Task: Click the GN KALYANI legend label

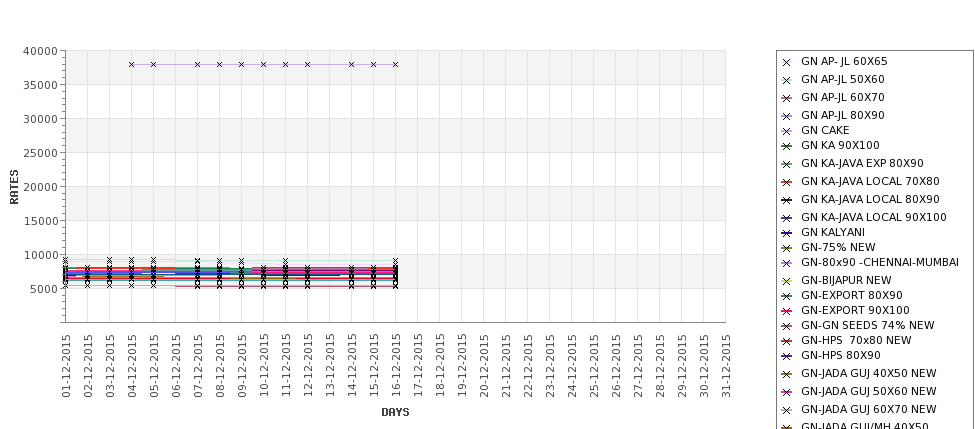Action: (x=833, y=233)
